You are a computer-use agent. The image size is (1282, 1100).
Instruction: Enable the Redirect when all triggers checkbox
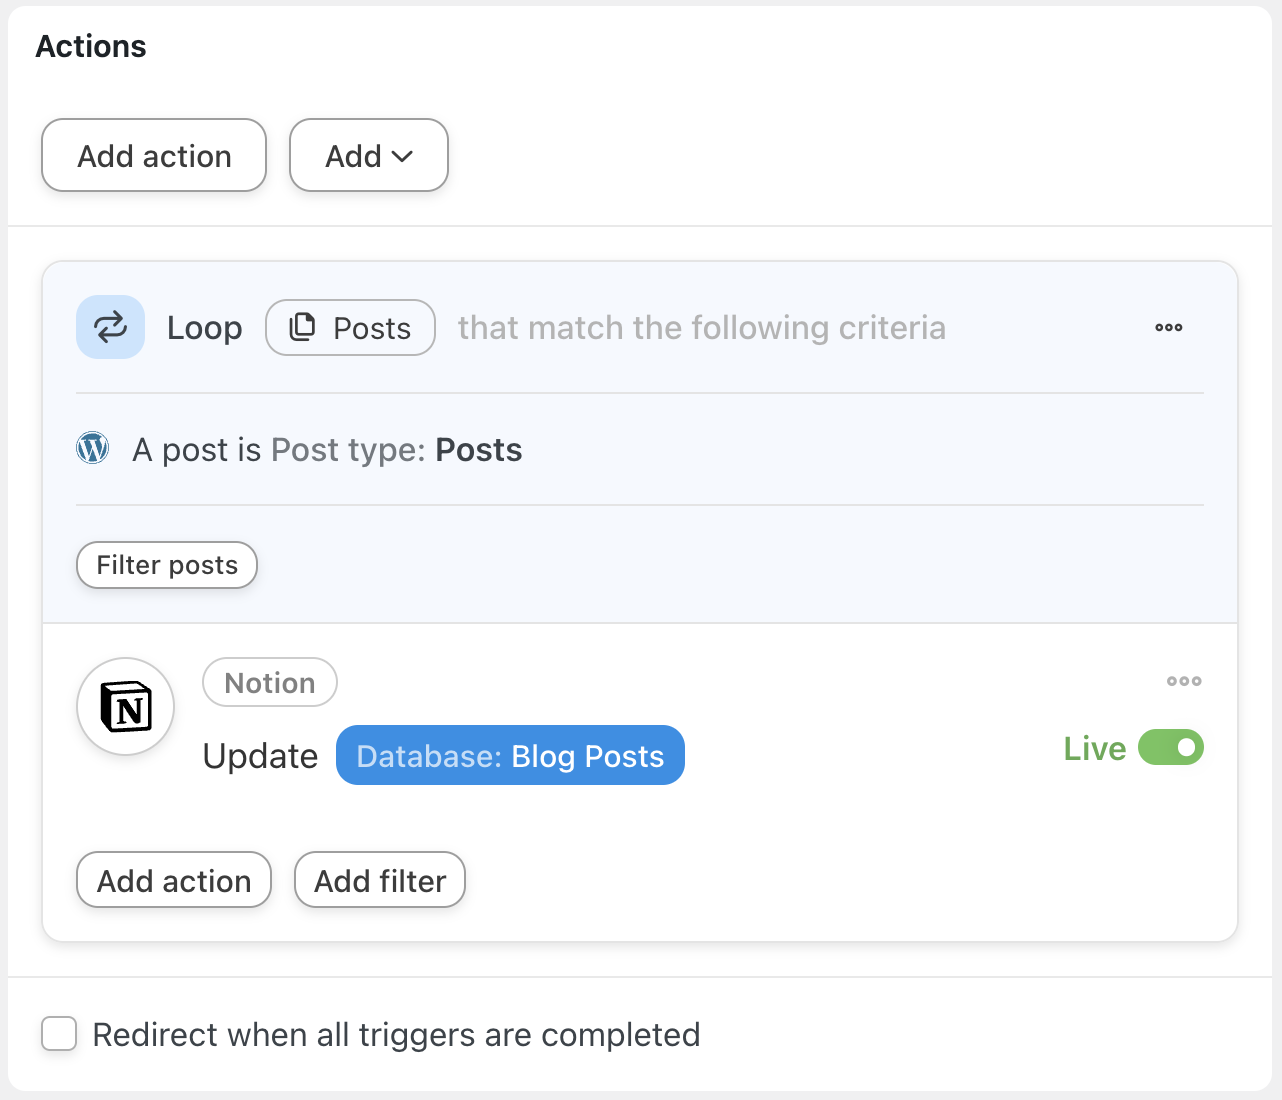coord(59,1034)
